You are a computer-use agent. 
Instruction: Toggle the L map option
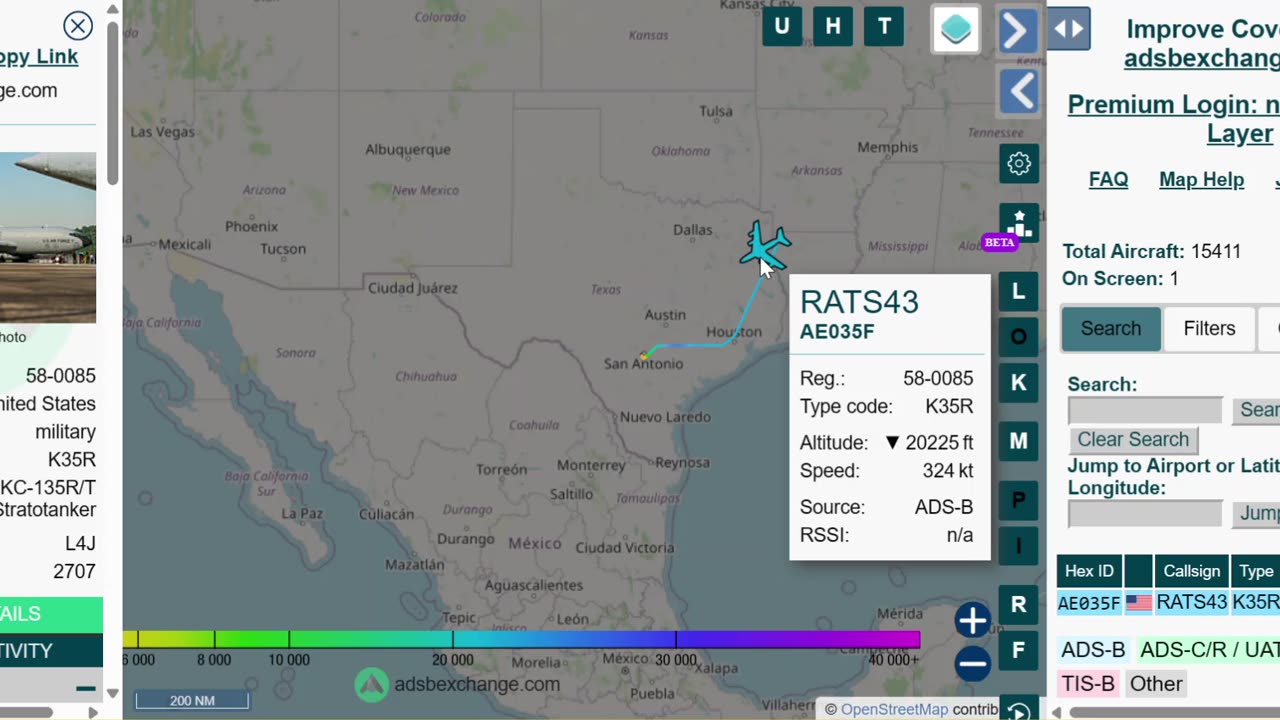[1018, 291]
